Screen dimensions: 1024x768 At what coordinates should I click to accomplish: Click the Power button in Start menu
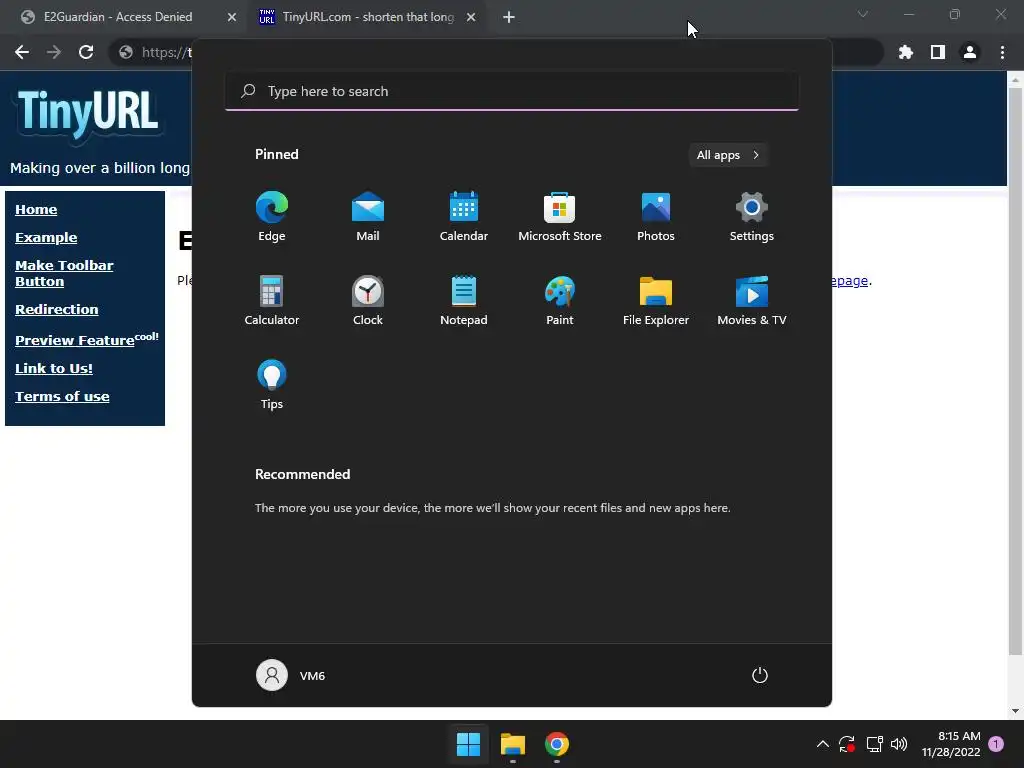click(x=760, y=675)
